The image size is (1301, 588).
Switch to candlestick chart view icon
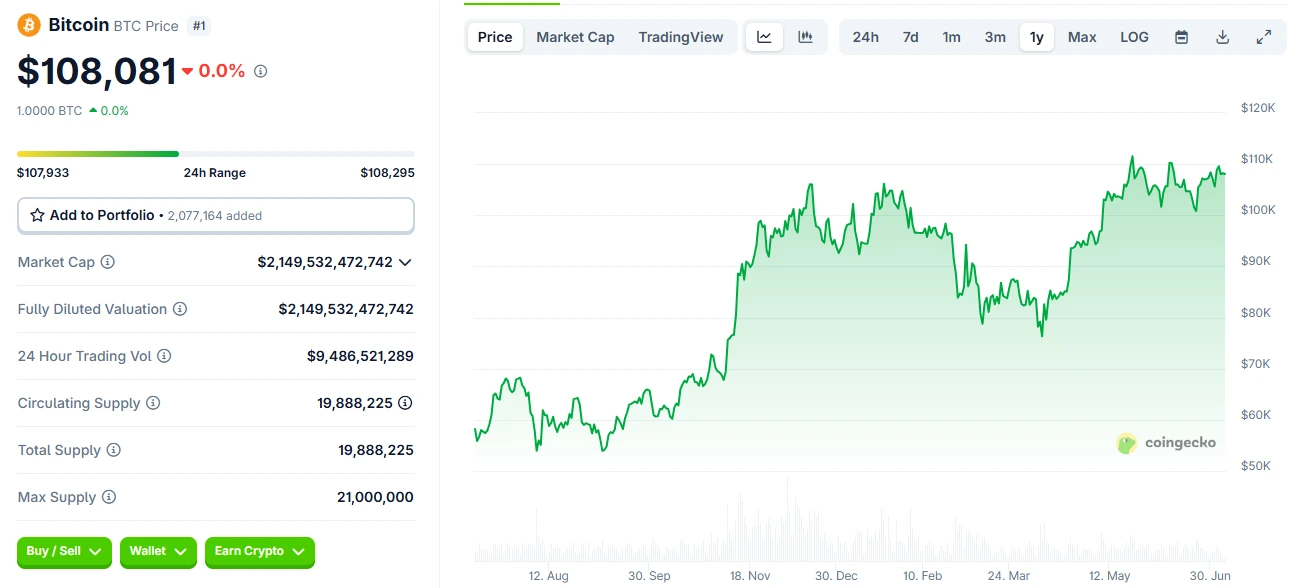(805, 37)
